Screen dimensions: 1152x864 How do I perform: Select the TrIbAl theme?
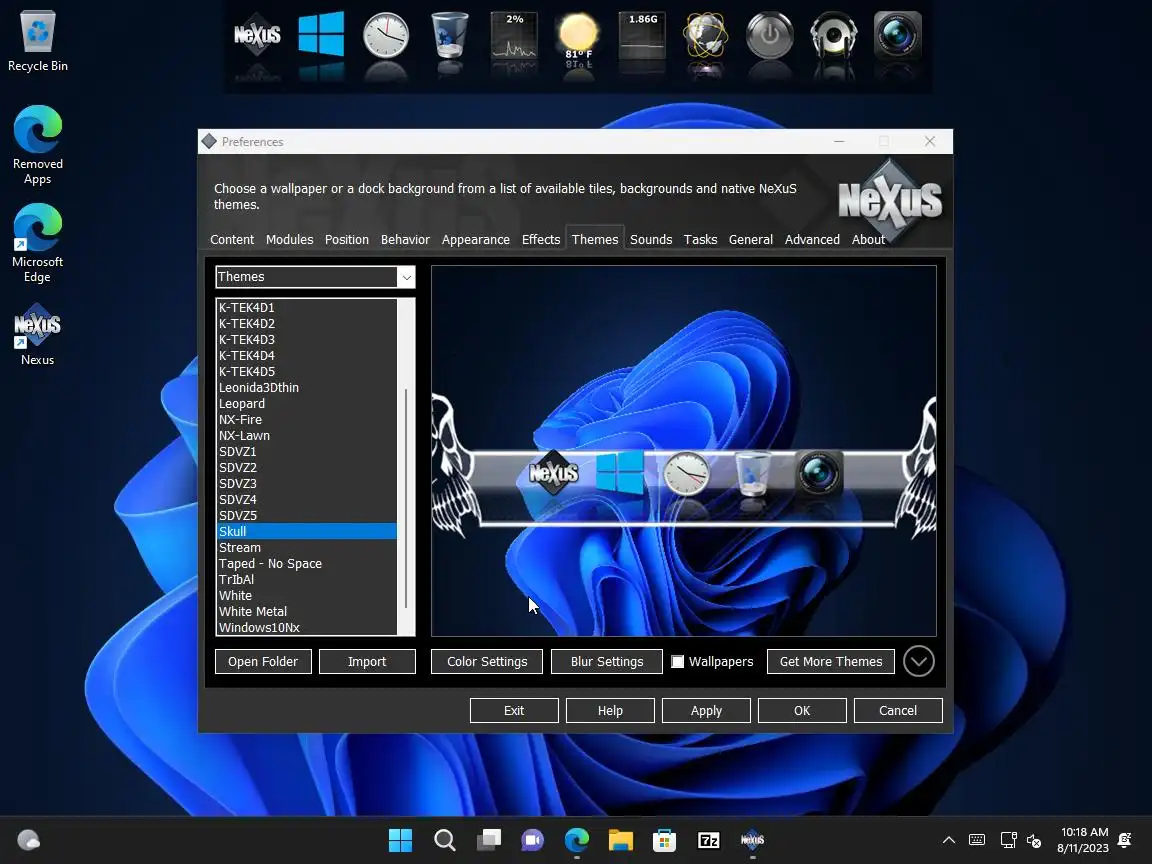point(306,580)
